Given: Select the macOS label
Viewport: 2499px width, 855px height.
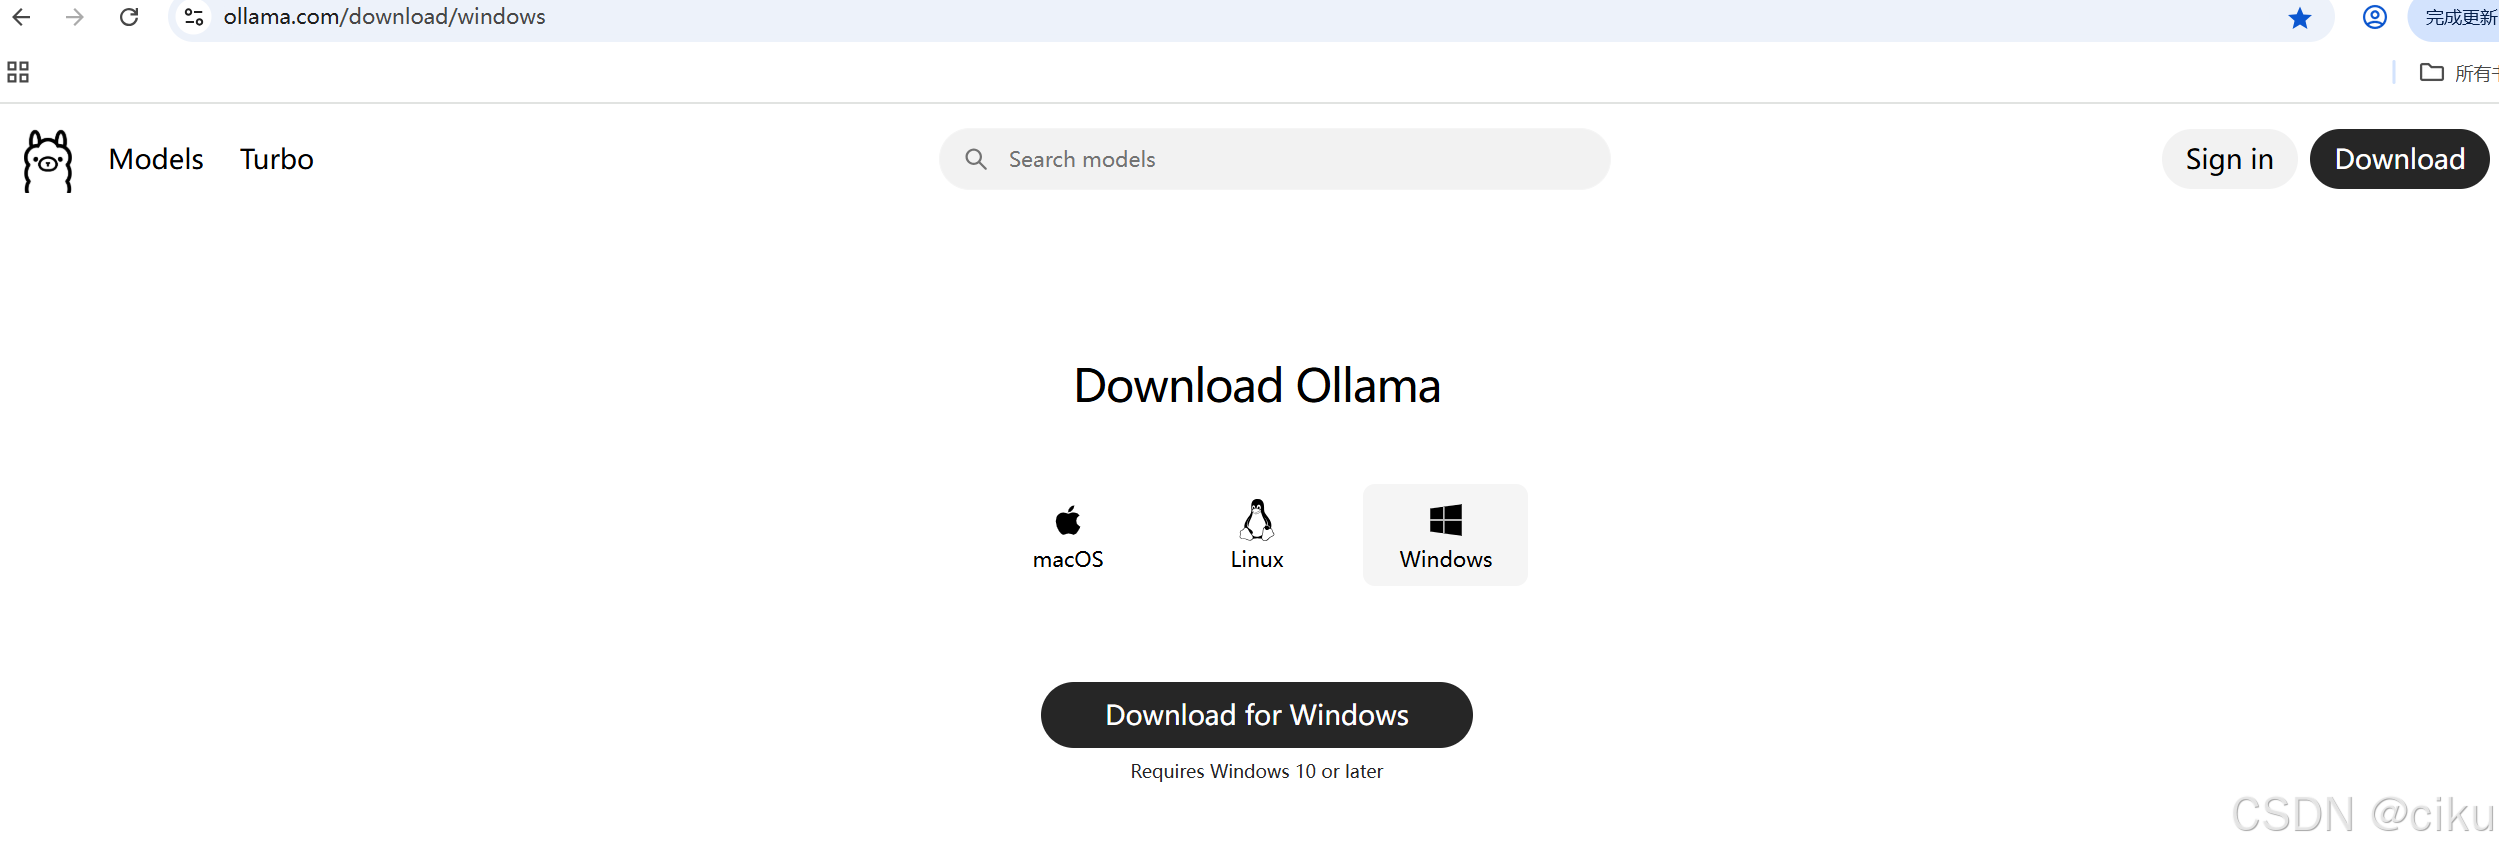Looking at the screenshot, I should tap(1068, 559).
